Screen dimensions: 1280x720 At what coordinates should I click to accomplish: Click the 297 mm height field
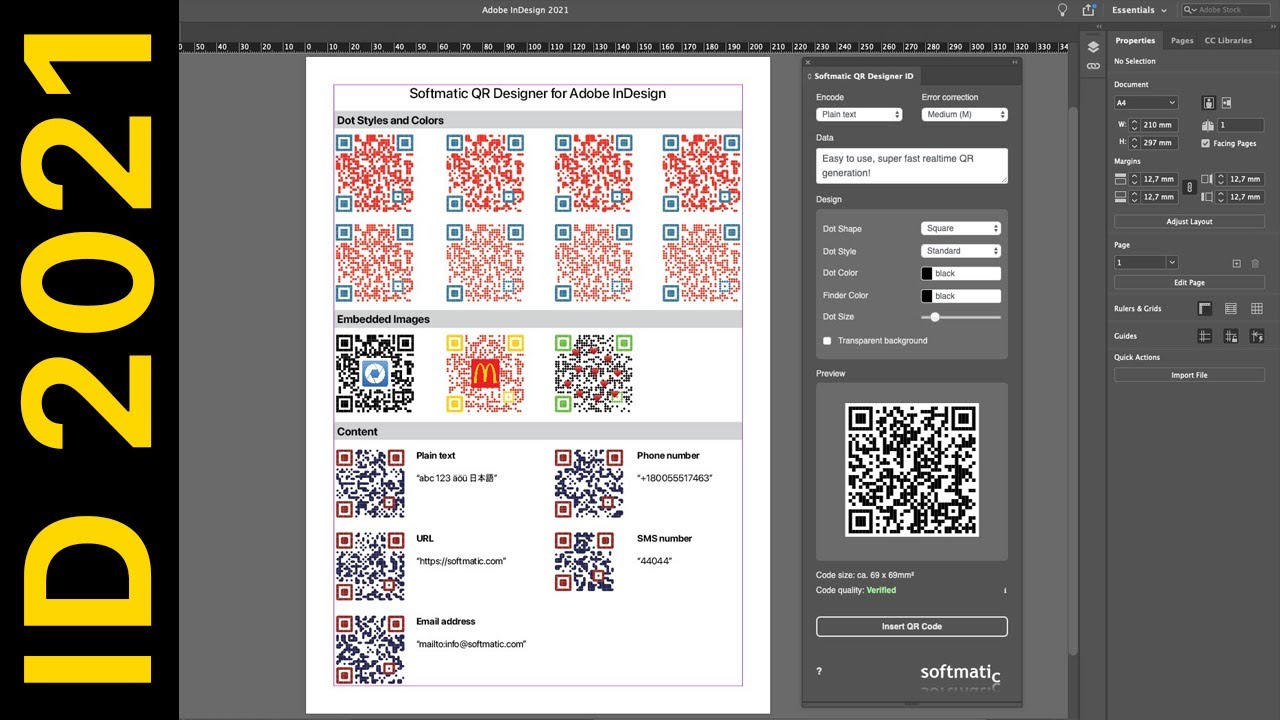coord(1159,143)
